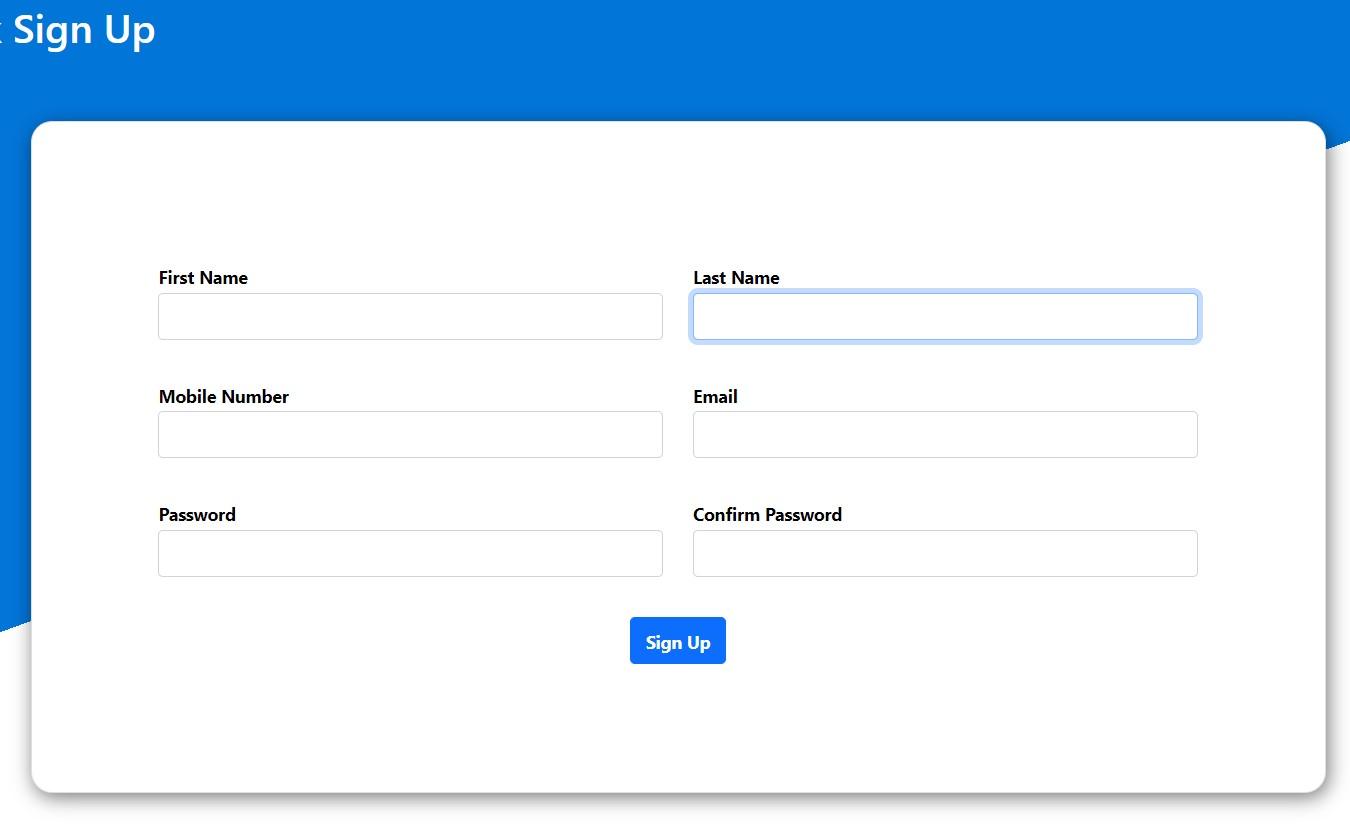Click the Email label
Viewport: 1350px width, 833px height.
715,396
